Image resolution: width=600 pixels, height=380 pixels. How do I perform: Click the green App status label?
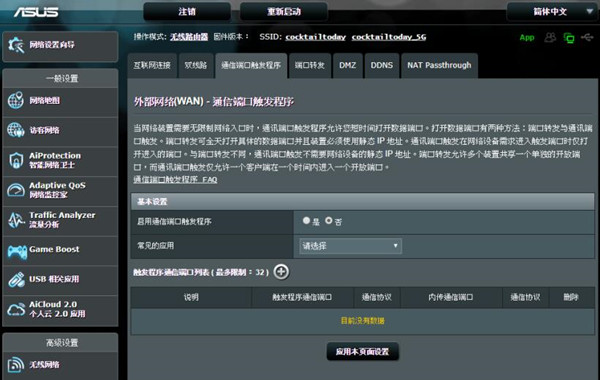click(527, 38)
